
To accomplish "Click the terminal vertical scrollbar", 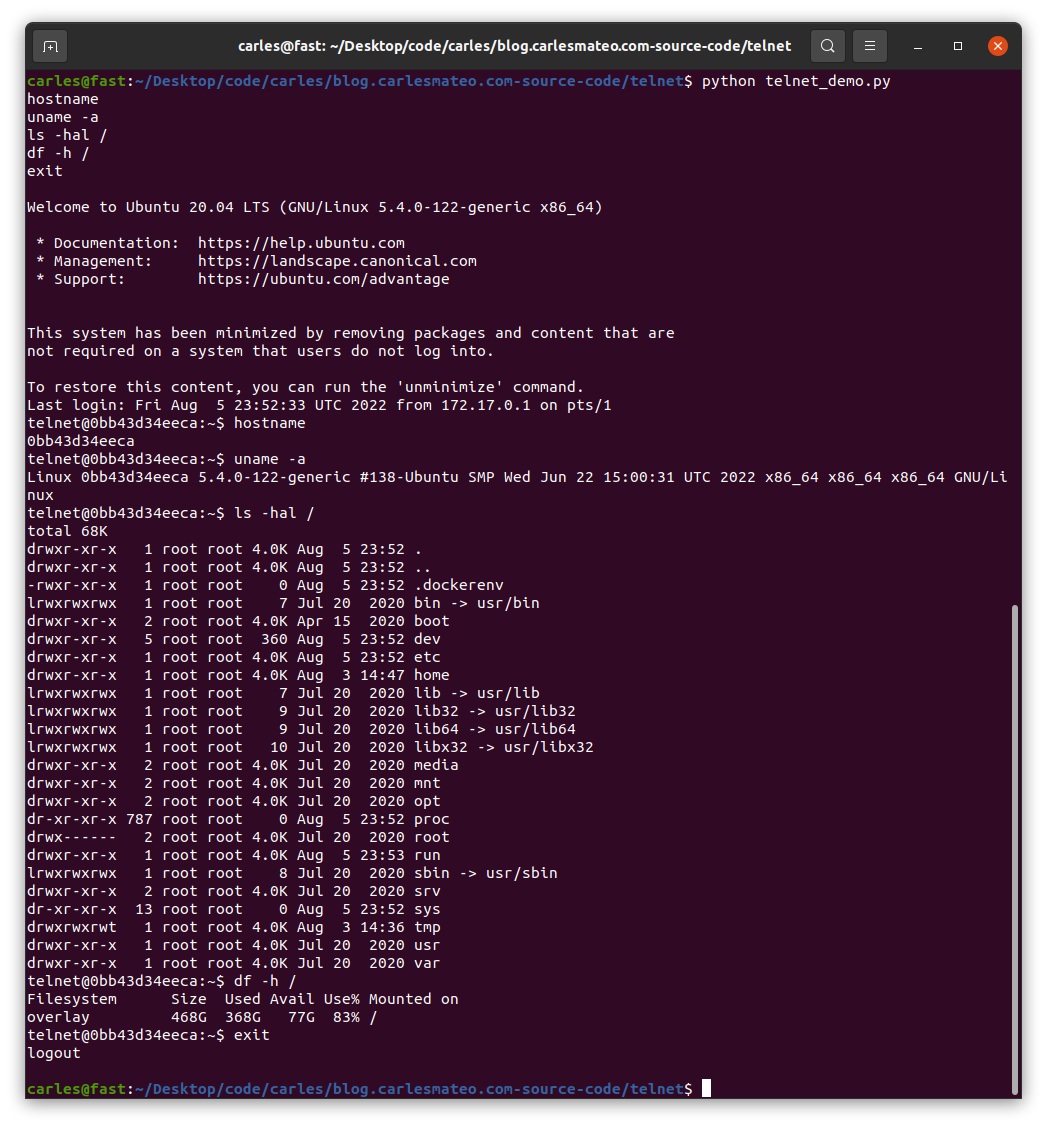I will (1015, 848).
